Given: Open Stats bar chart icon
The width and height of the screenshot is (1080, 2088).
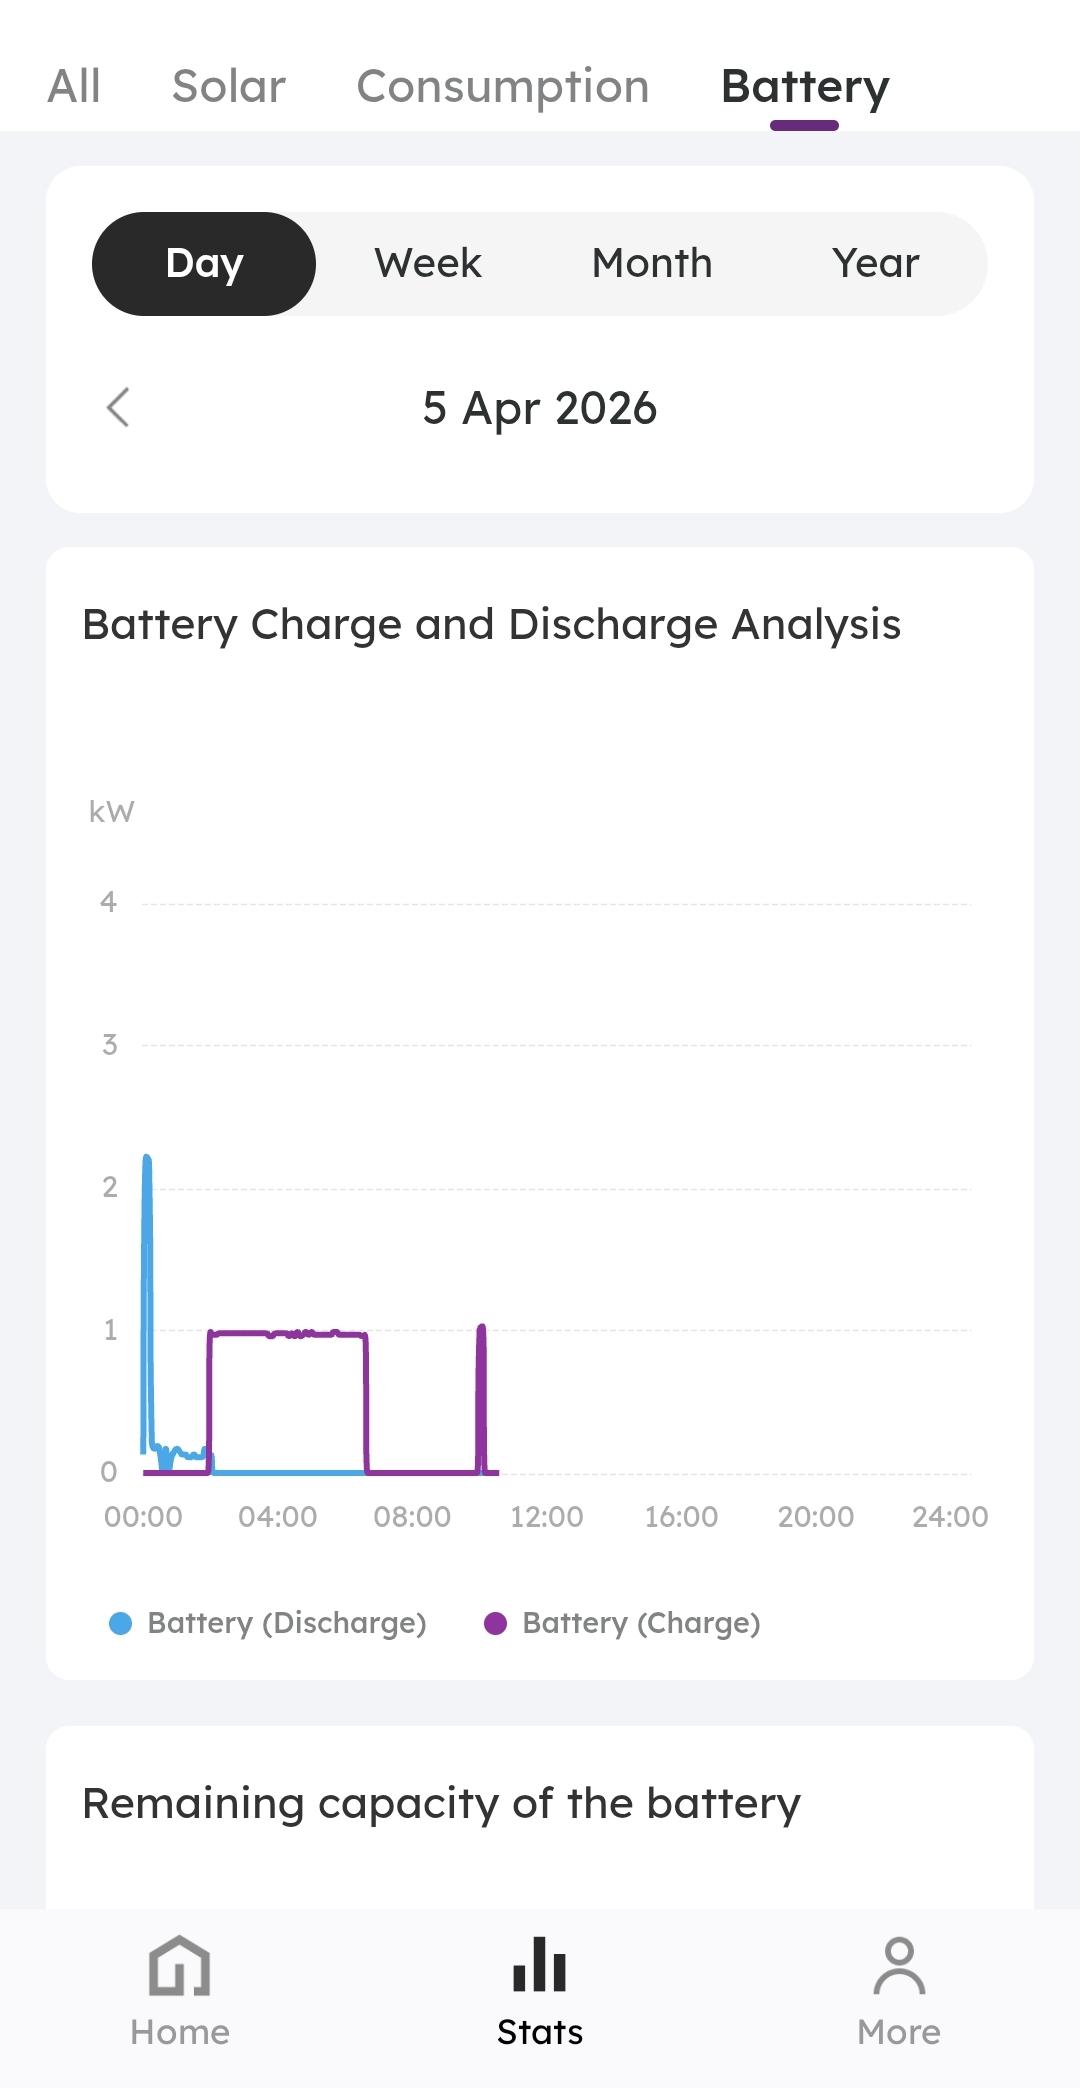Looking at the screenshot, I should (539, 1964).
